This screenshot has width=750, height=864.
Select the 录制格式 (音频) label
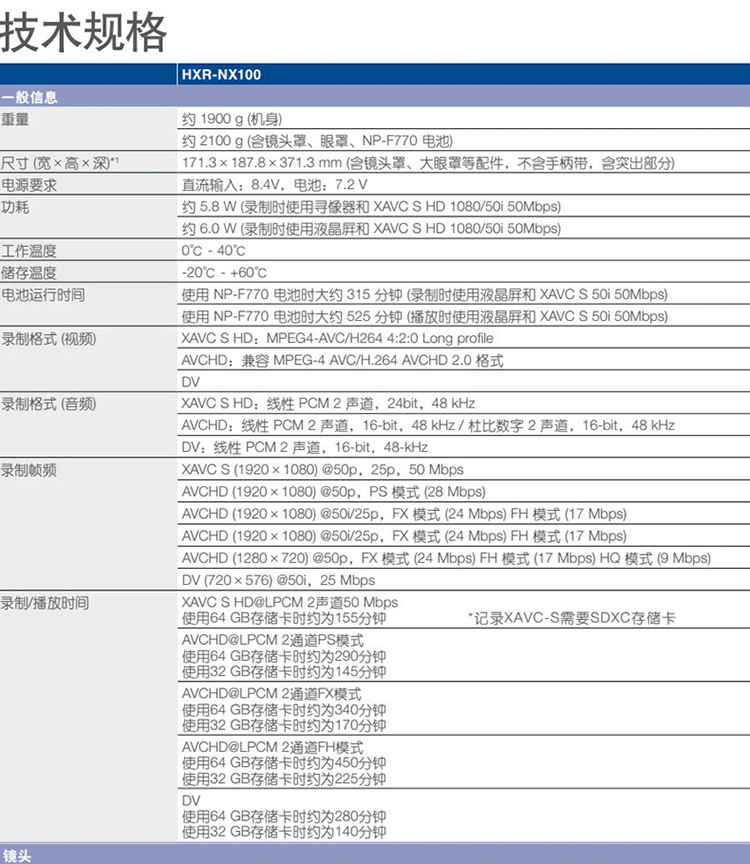point(48,404)
